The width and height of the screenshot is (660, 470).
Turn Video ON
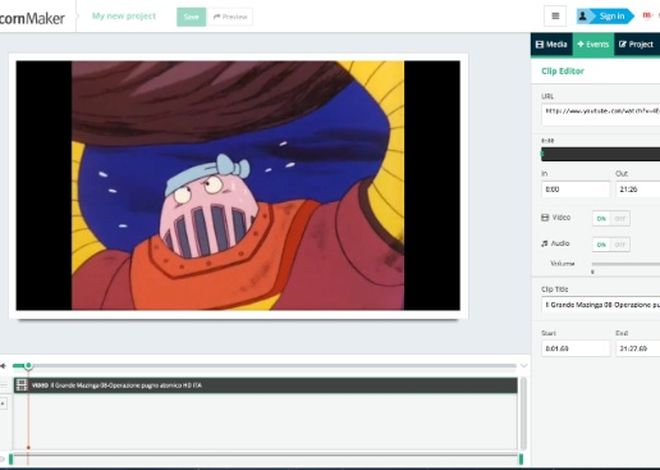click(x=601, y=218)
